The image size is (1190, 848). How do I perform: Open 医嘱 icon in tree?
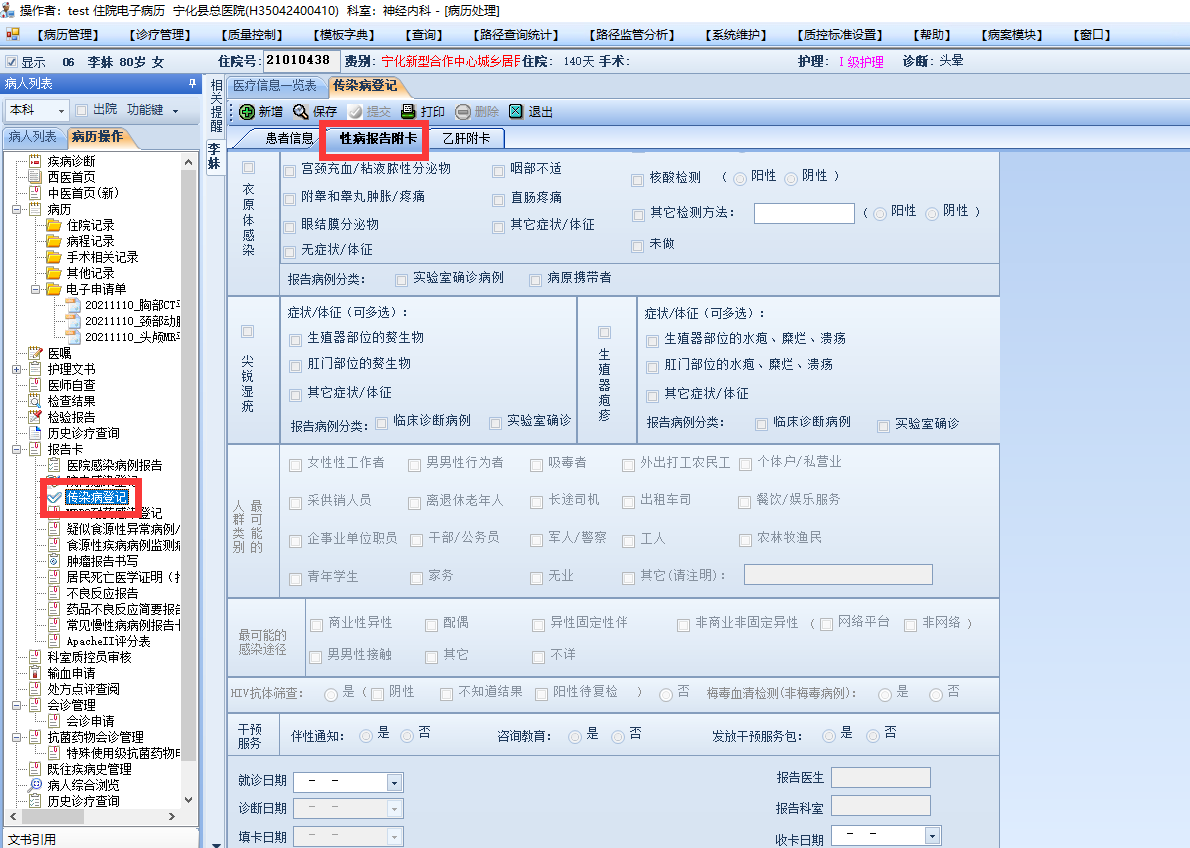coord(35,353)
